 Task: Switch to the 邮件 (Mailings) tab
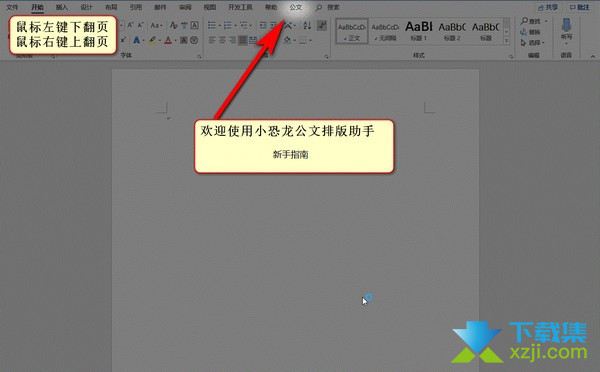160,7
